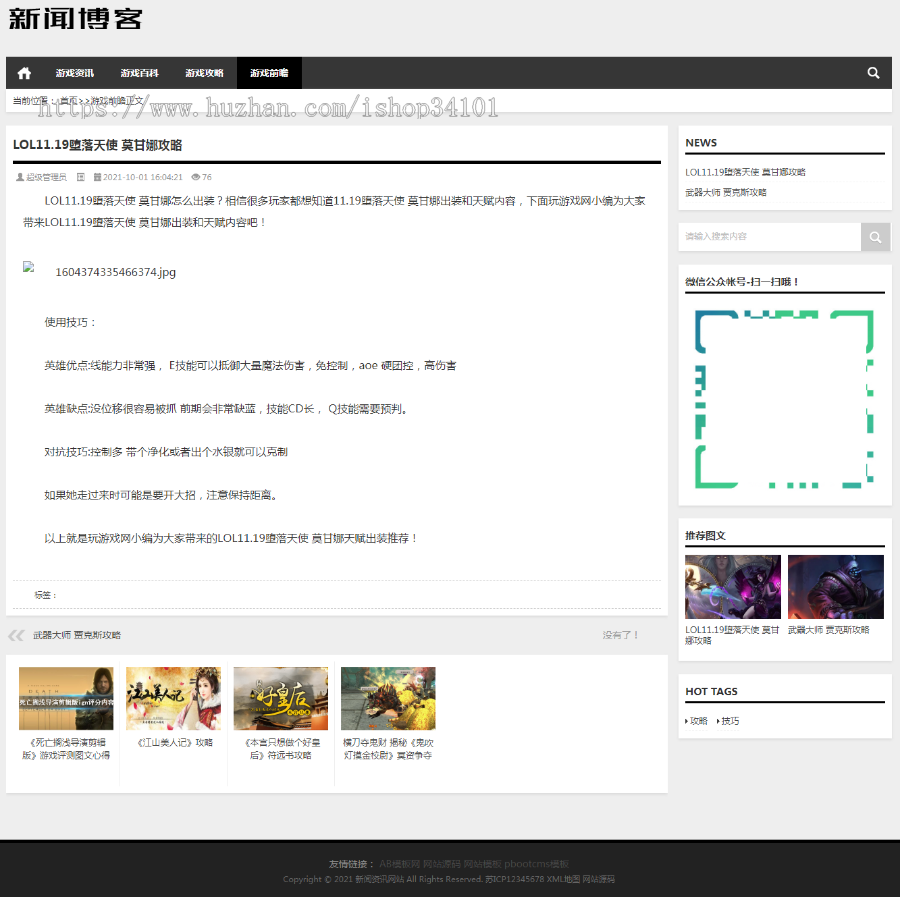
Task: Click footer friendly link 网站模板
Action: [x=483, y=864]
